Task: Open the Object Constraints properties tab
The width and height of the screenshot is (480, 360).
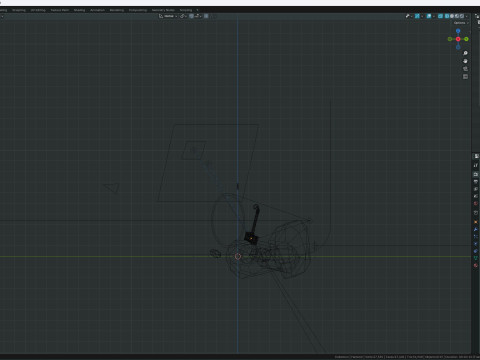Action: (476, 251)
